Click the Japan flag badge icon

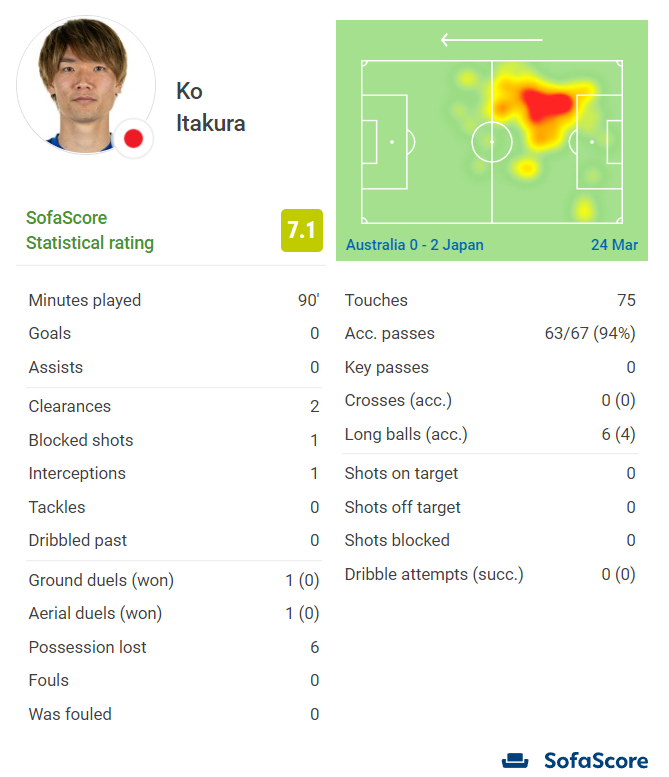coord(133,139)
